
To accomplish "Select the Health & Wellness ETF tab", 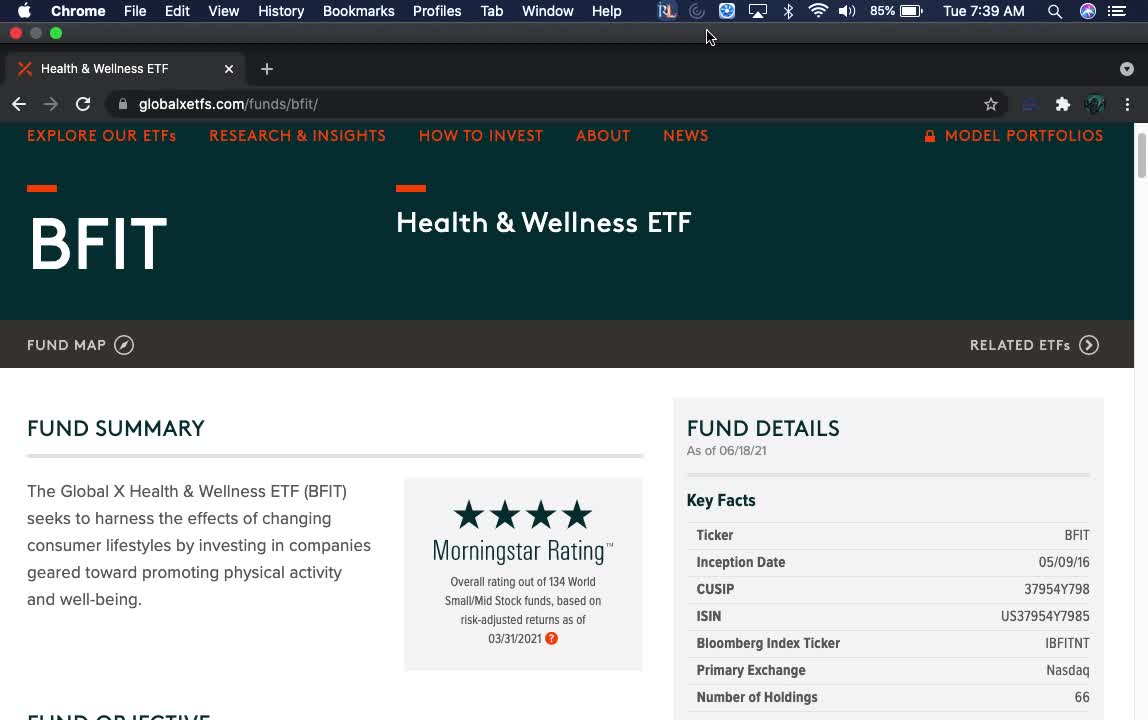I will point(124,69).
